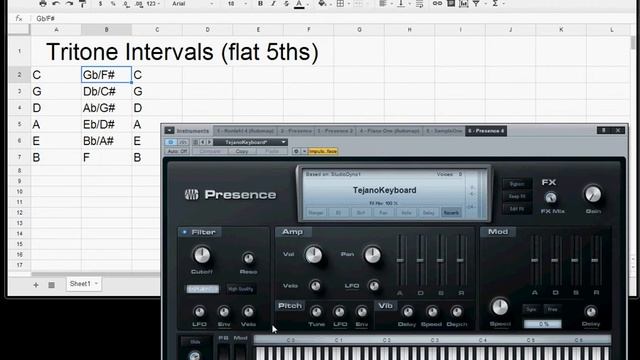Format the cell as percent
Image resolution: width=640 pixels, height=360 pixels.
tap(113, 4)
